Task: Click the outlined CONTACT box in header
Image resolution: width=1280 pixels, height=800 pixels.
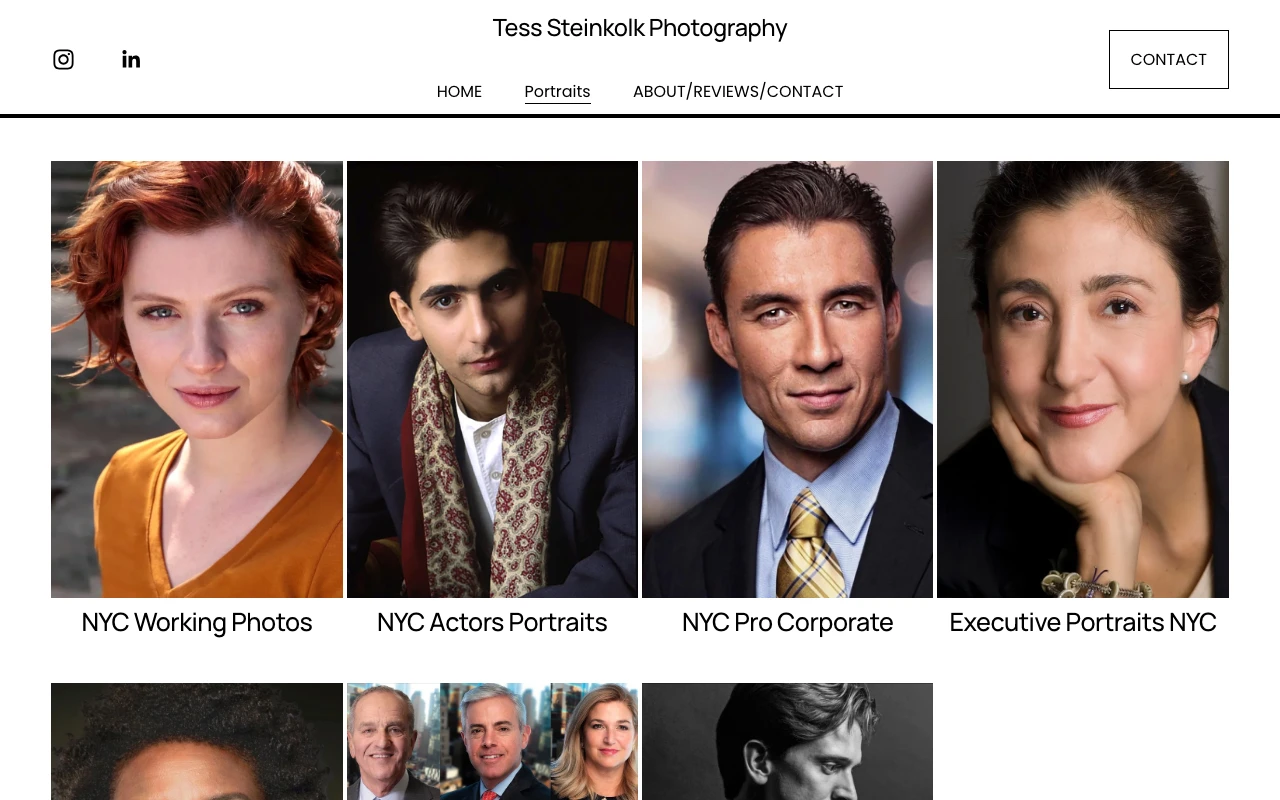Action: (1168, 59)
